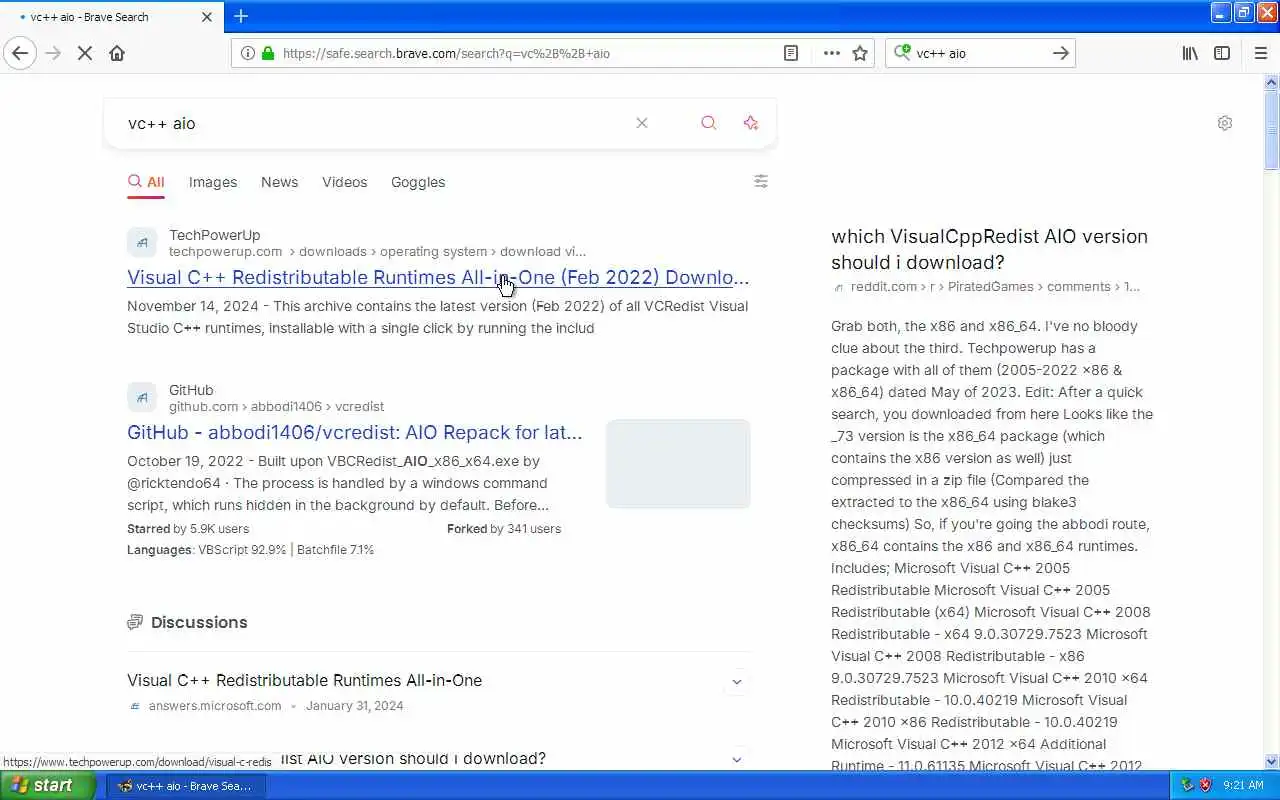Open the search filters icon

pyautogui.click(x=761, y=181)
